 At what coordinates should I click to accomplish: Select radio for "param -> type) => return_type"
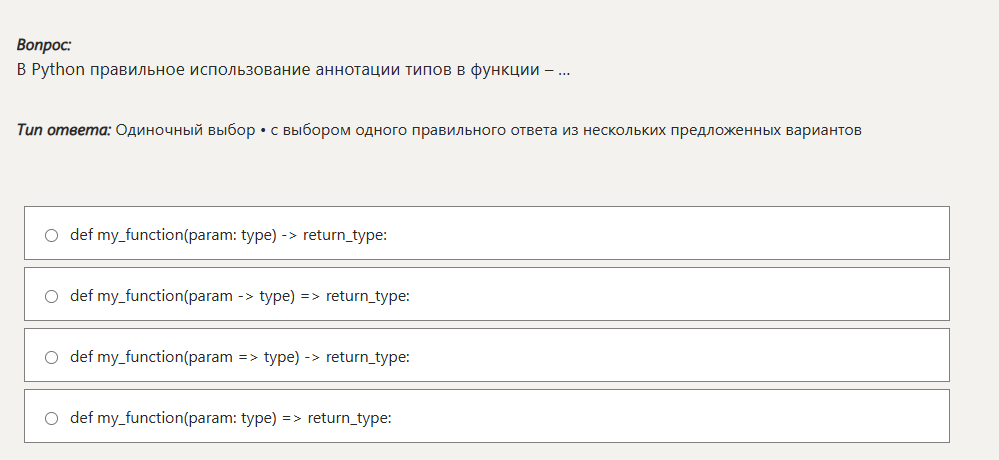pyautogui.click(x=51, y=296)
